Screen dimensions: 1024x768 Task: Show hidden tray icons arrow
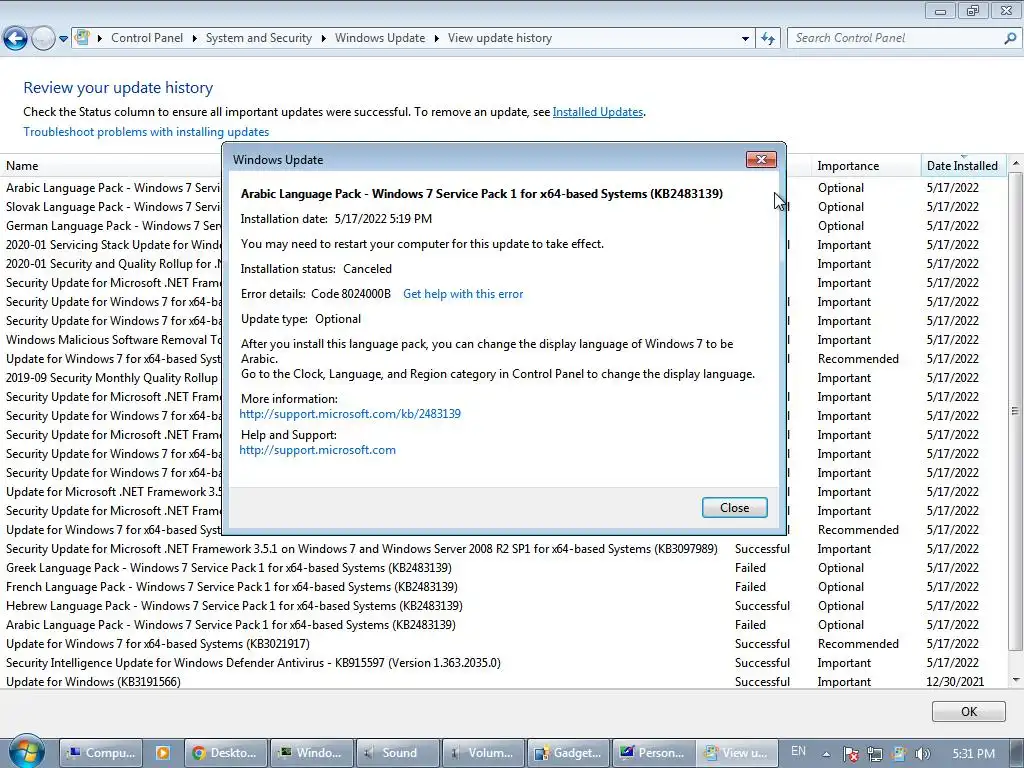point(826,754)
